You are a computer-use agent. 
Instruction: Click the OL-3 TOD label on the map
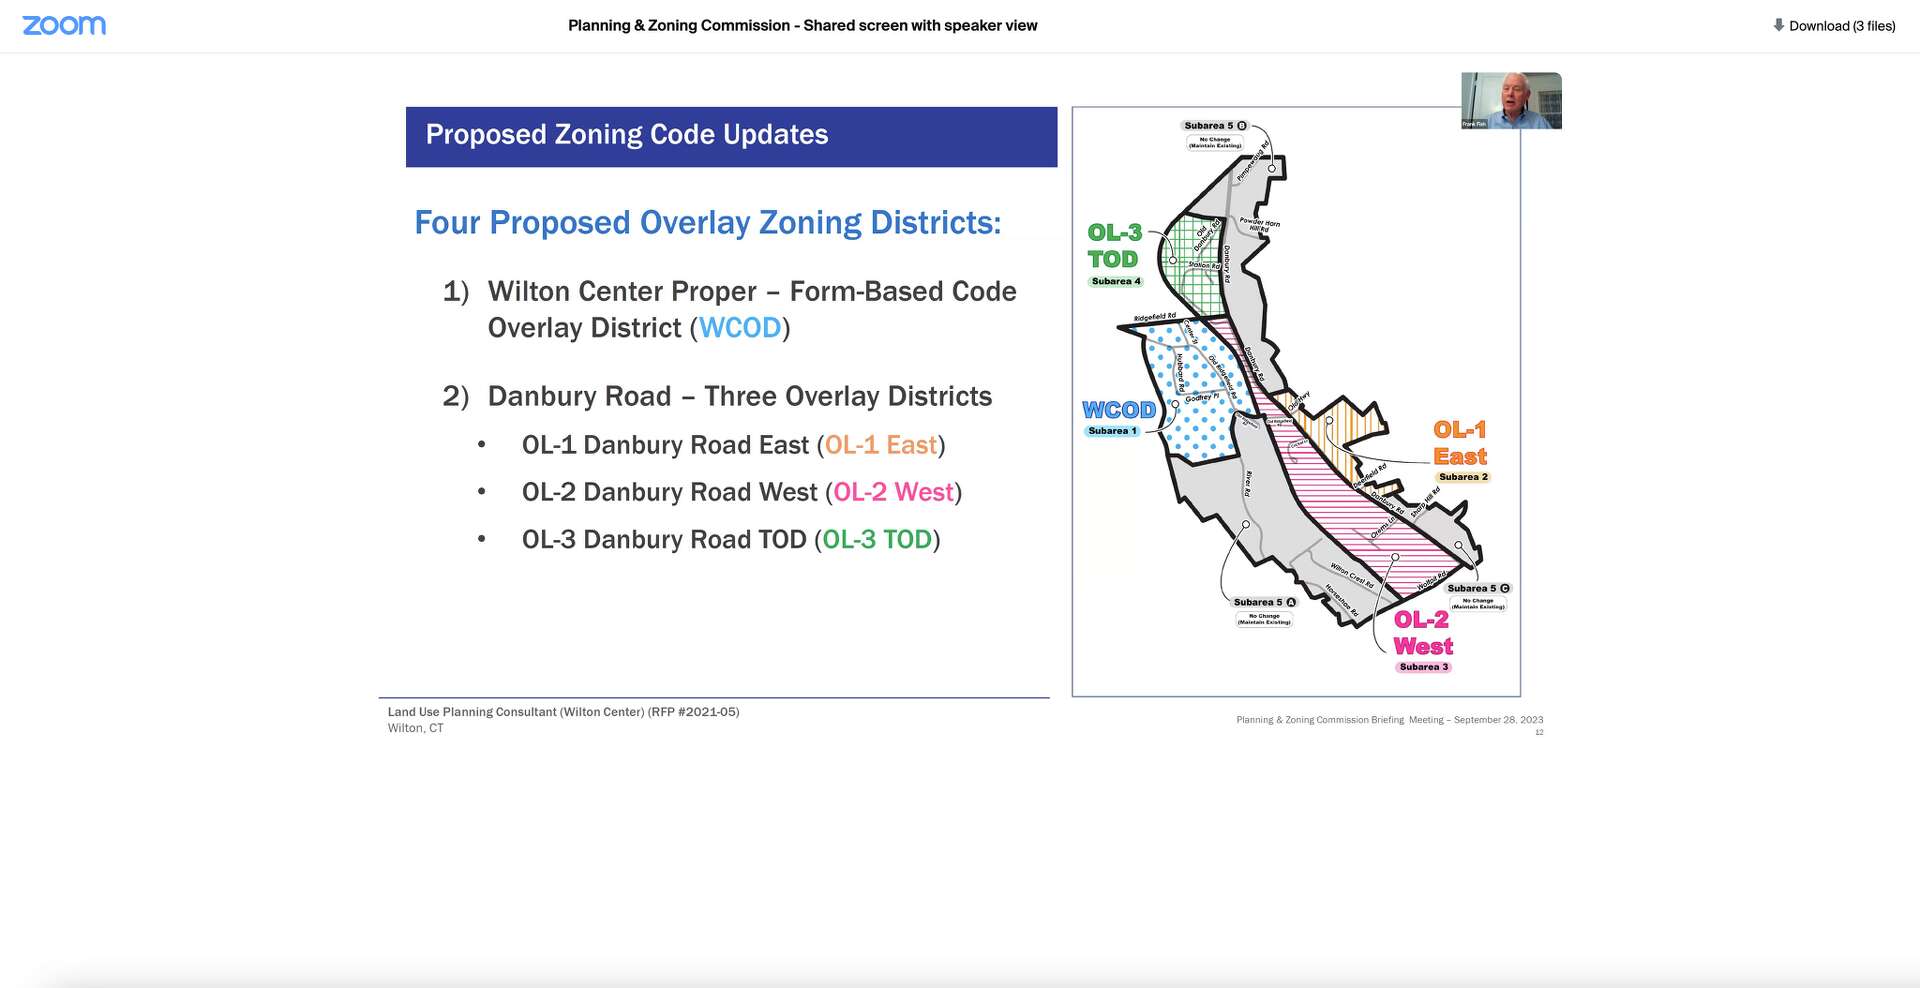pos(1113,246)
